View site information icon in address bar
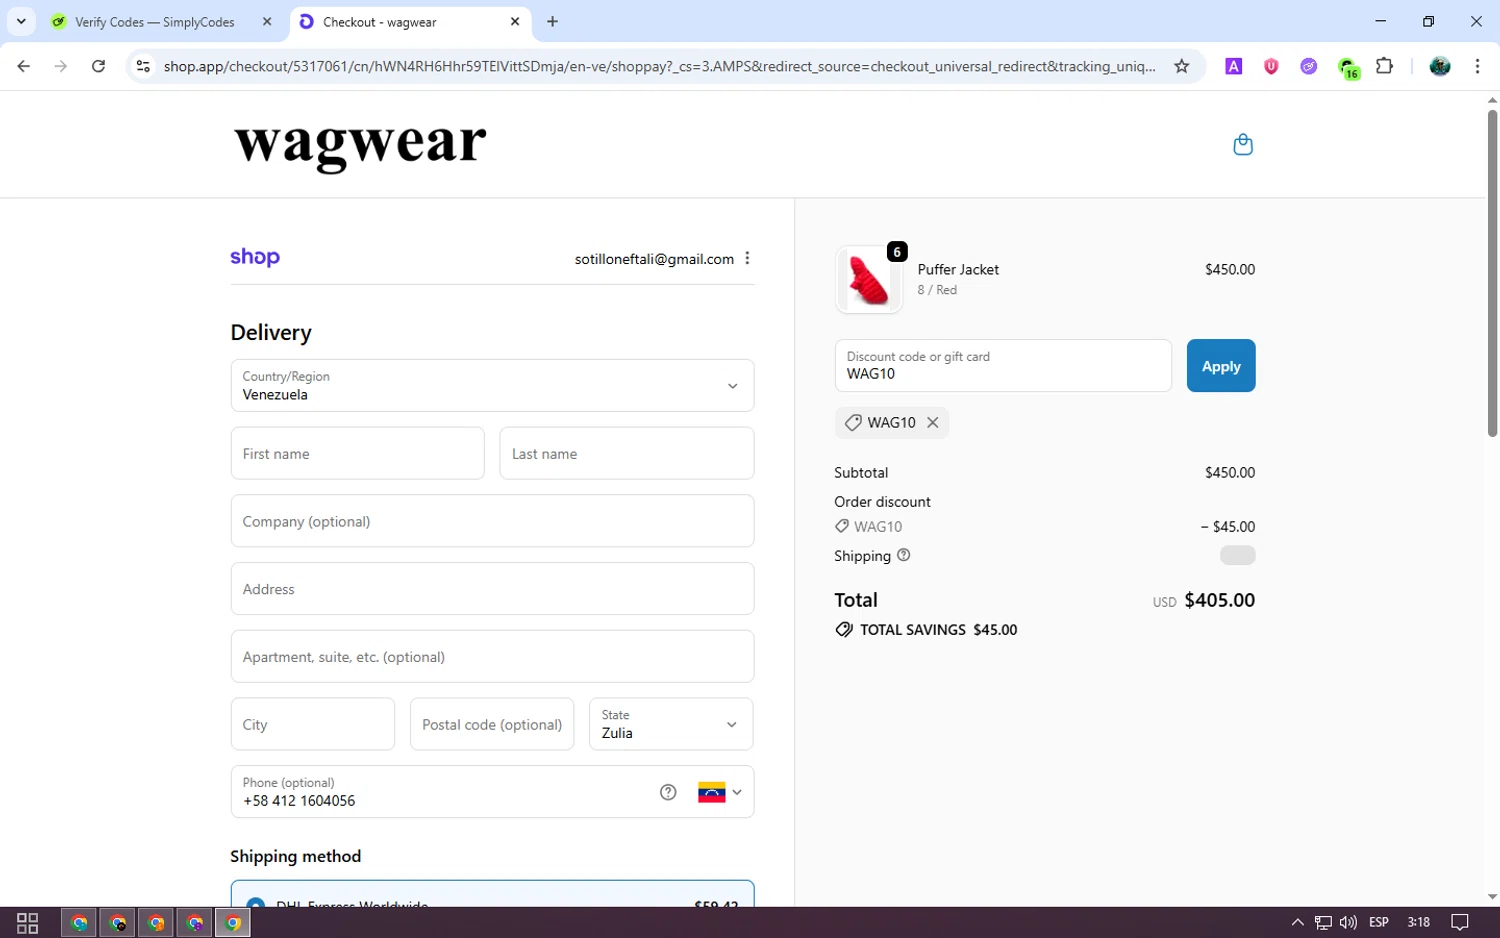 click(x=143, y=66)
